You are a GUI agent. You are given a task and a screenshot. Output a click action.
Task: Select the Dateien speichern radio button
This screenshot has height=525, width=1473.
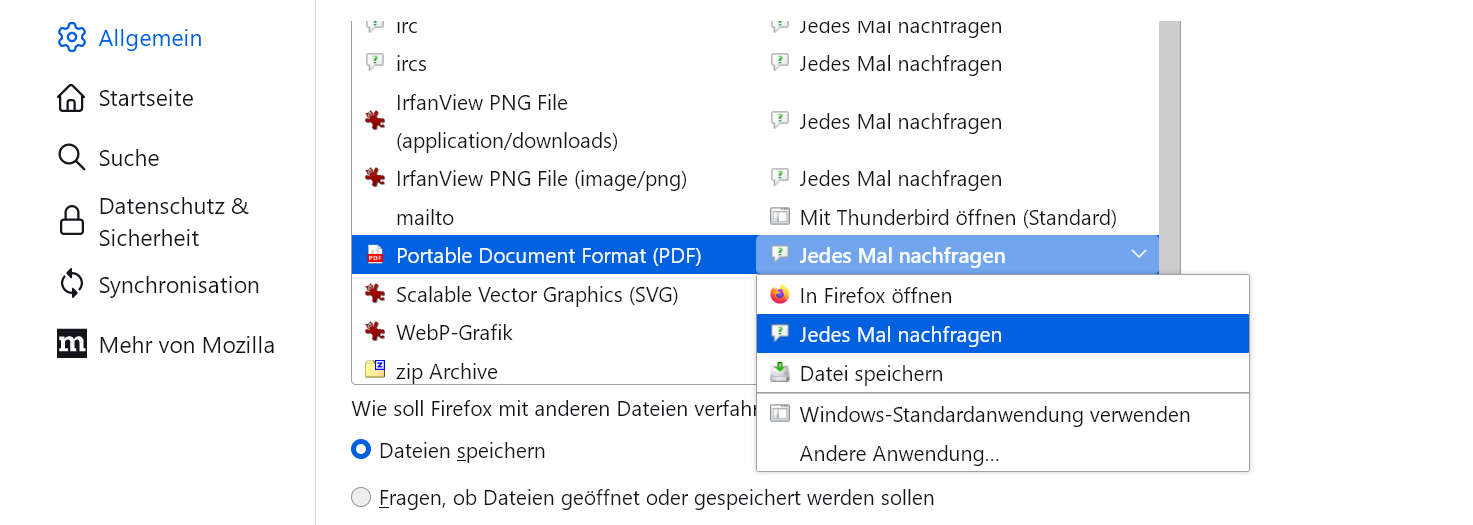[x=361, y=451]
